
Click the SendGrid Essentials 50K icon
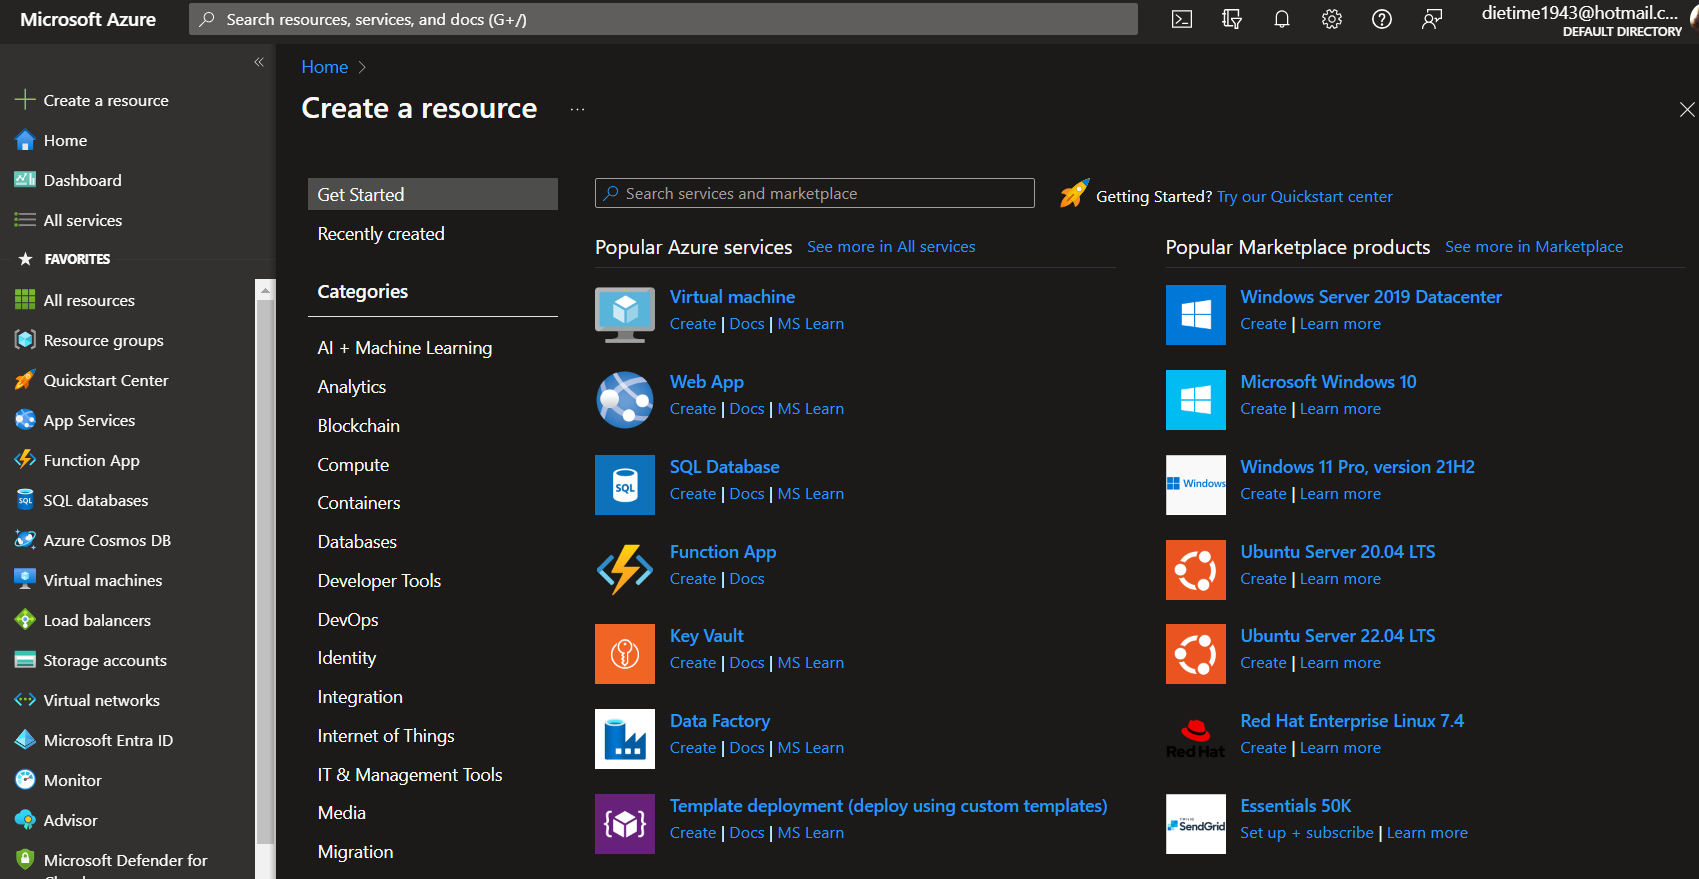pos(1196,824)
